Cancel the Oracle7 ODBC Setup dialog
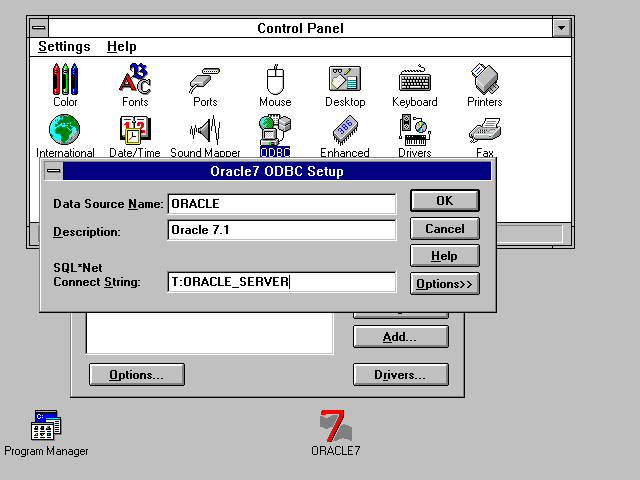The image size is (640, 480). [x=444, y=229]
